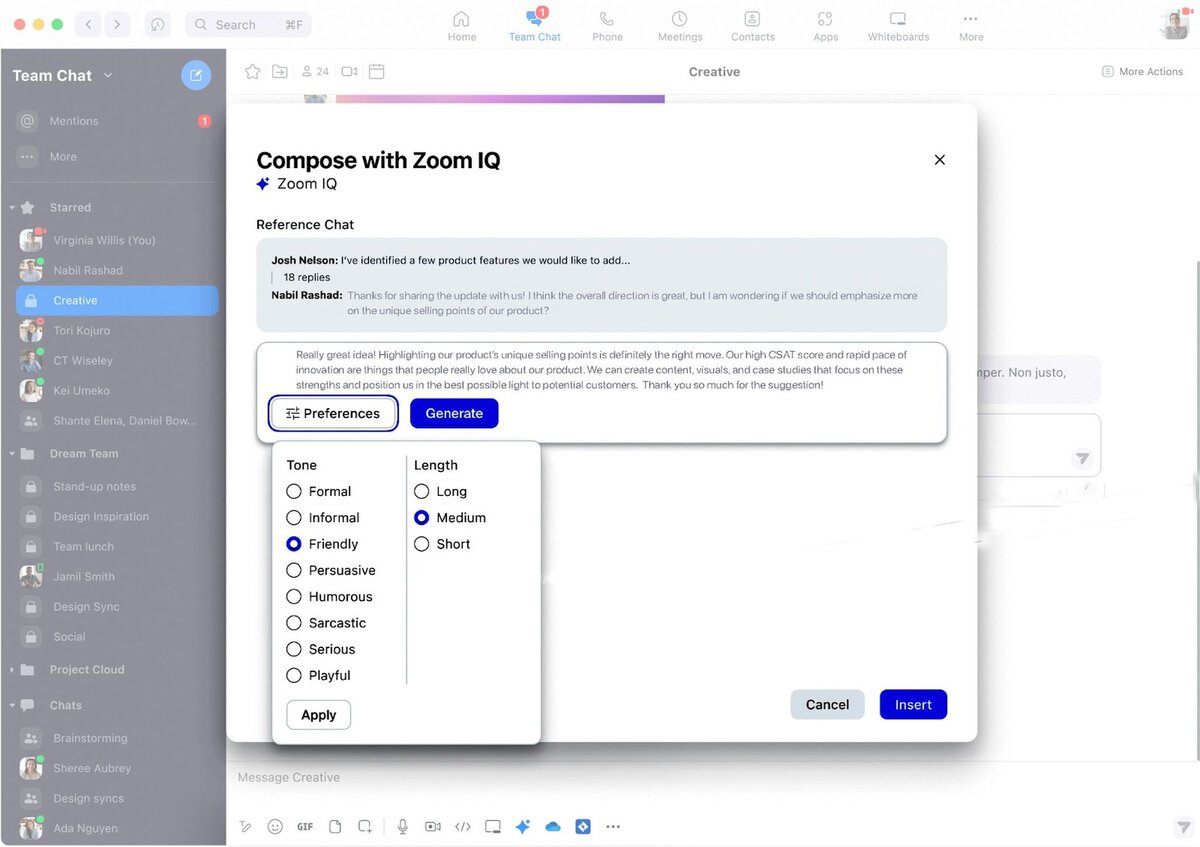
Task: Open the formatting pen tool
Action: [245, 826]
